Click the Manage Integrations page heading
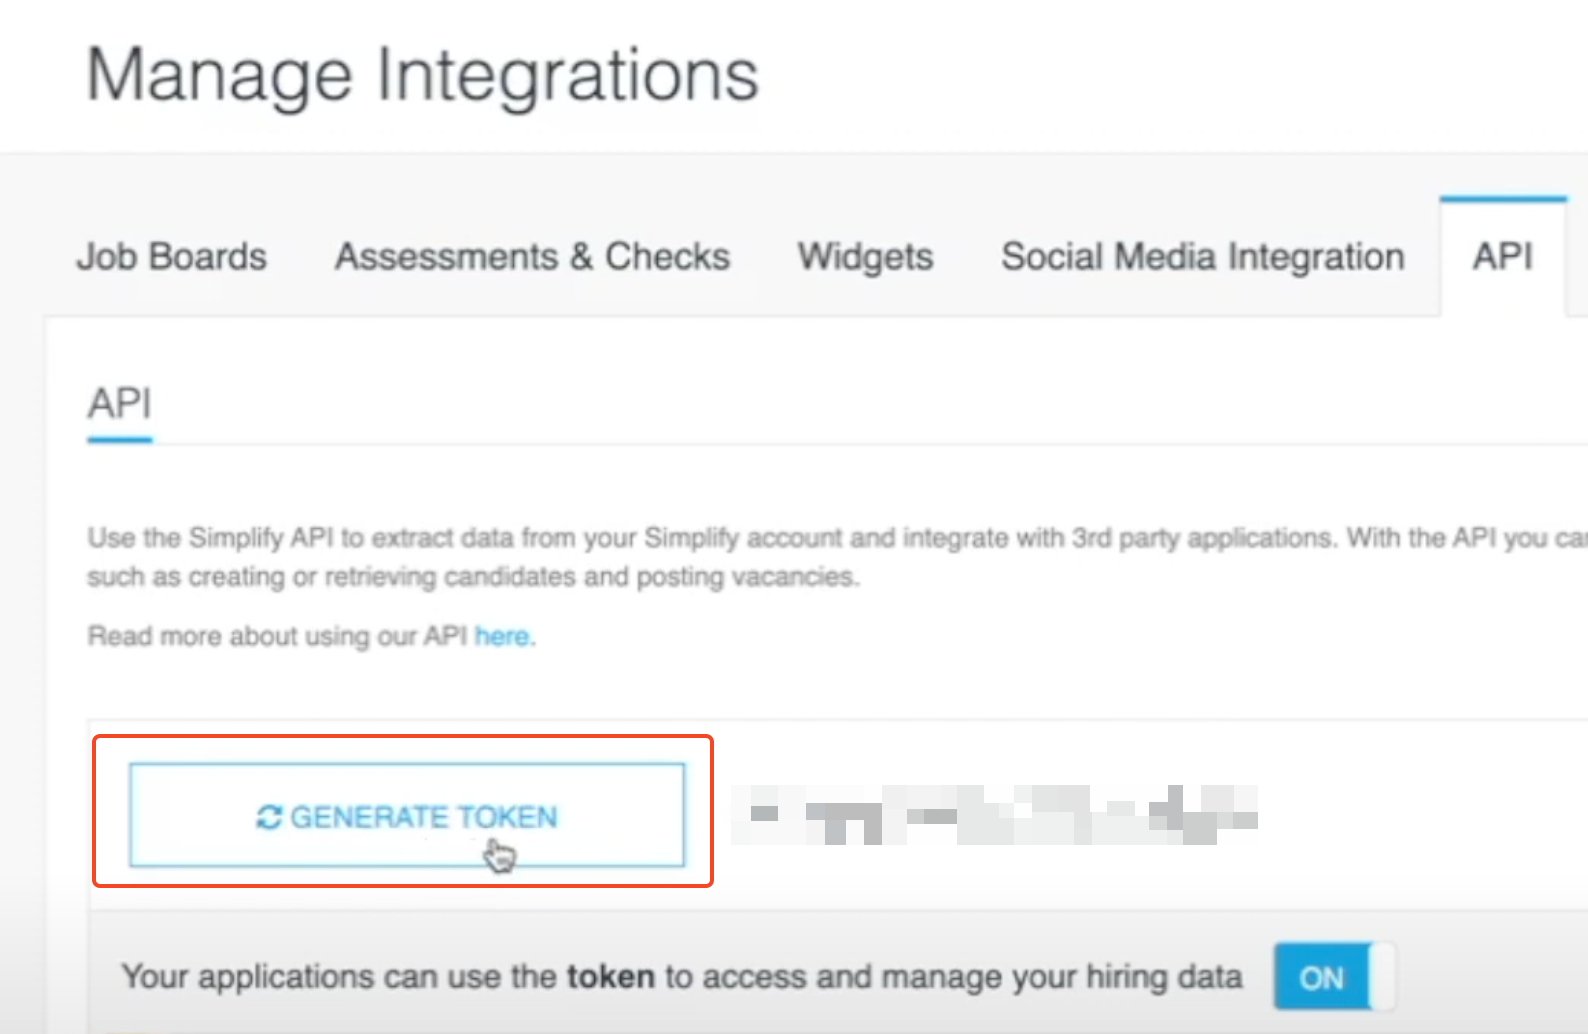 [x=423, y=75]
